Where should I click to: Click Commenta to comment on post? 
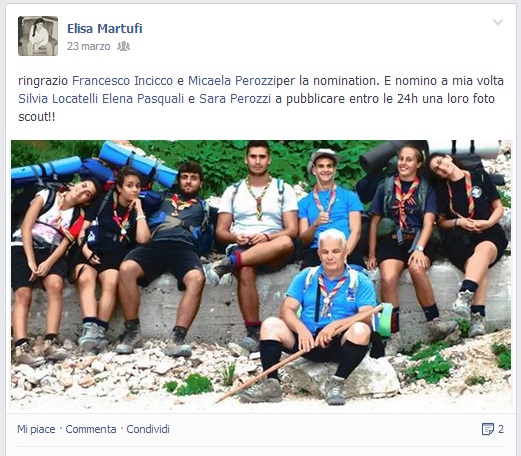tap(91, 429)
